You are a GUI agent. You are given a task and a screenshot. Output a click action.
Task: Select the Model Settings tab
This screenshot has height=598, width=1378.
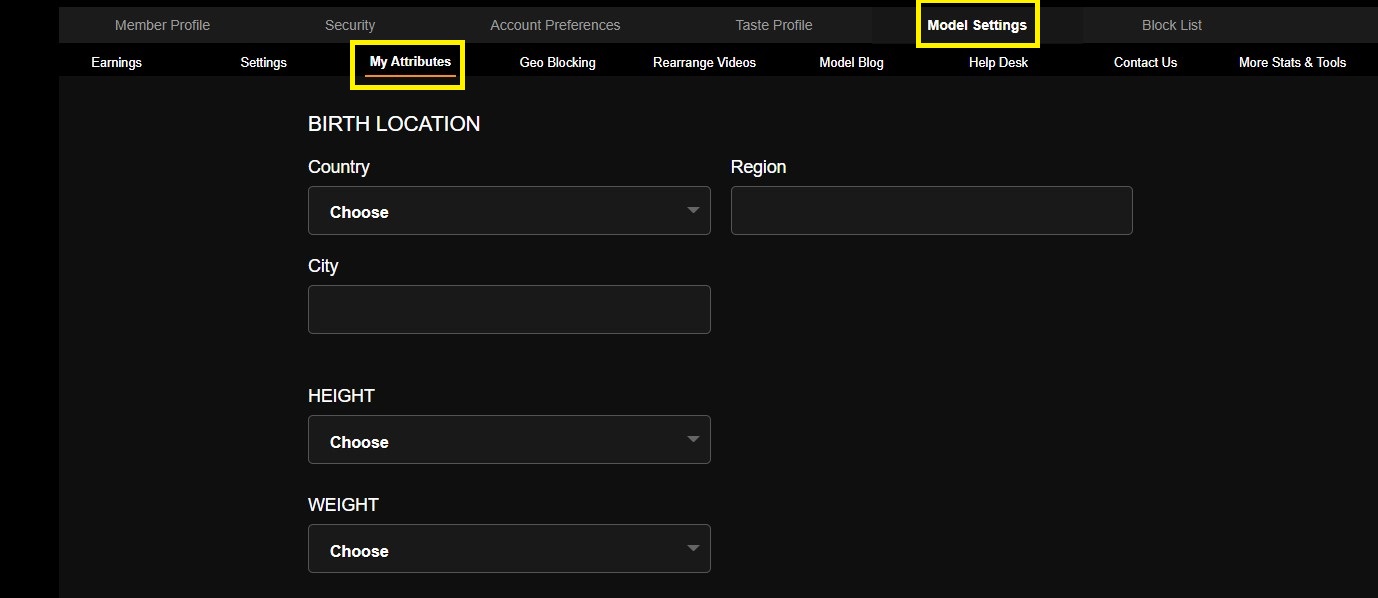coord(977,25)
